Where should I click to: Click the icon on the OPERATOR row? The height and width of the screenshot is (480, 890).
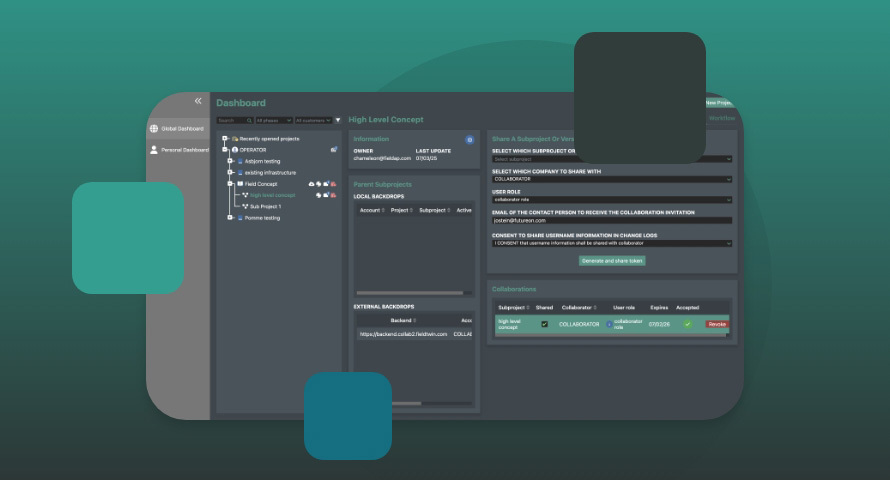click(334, 149)
